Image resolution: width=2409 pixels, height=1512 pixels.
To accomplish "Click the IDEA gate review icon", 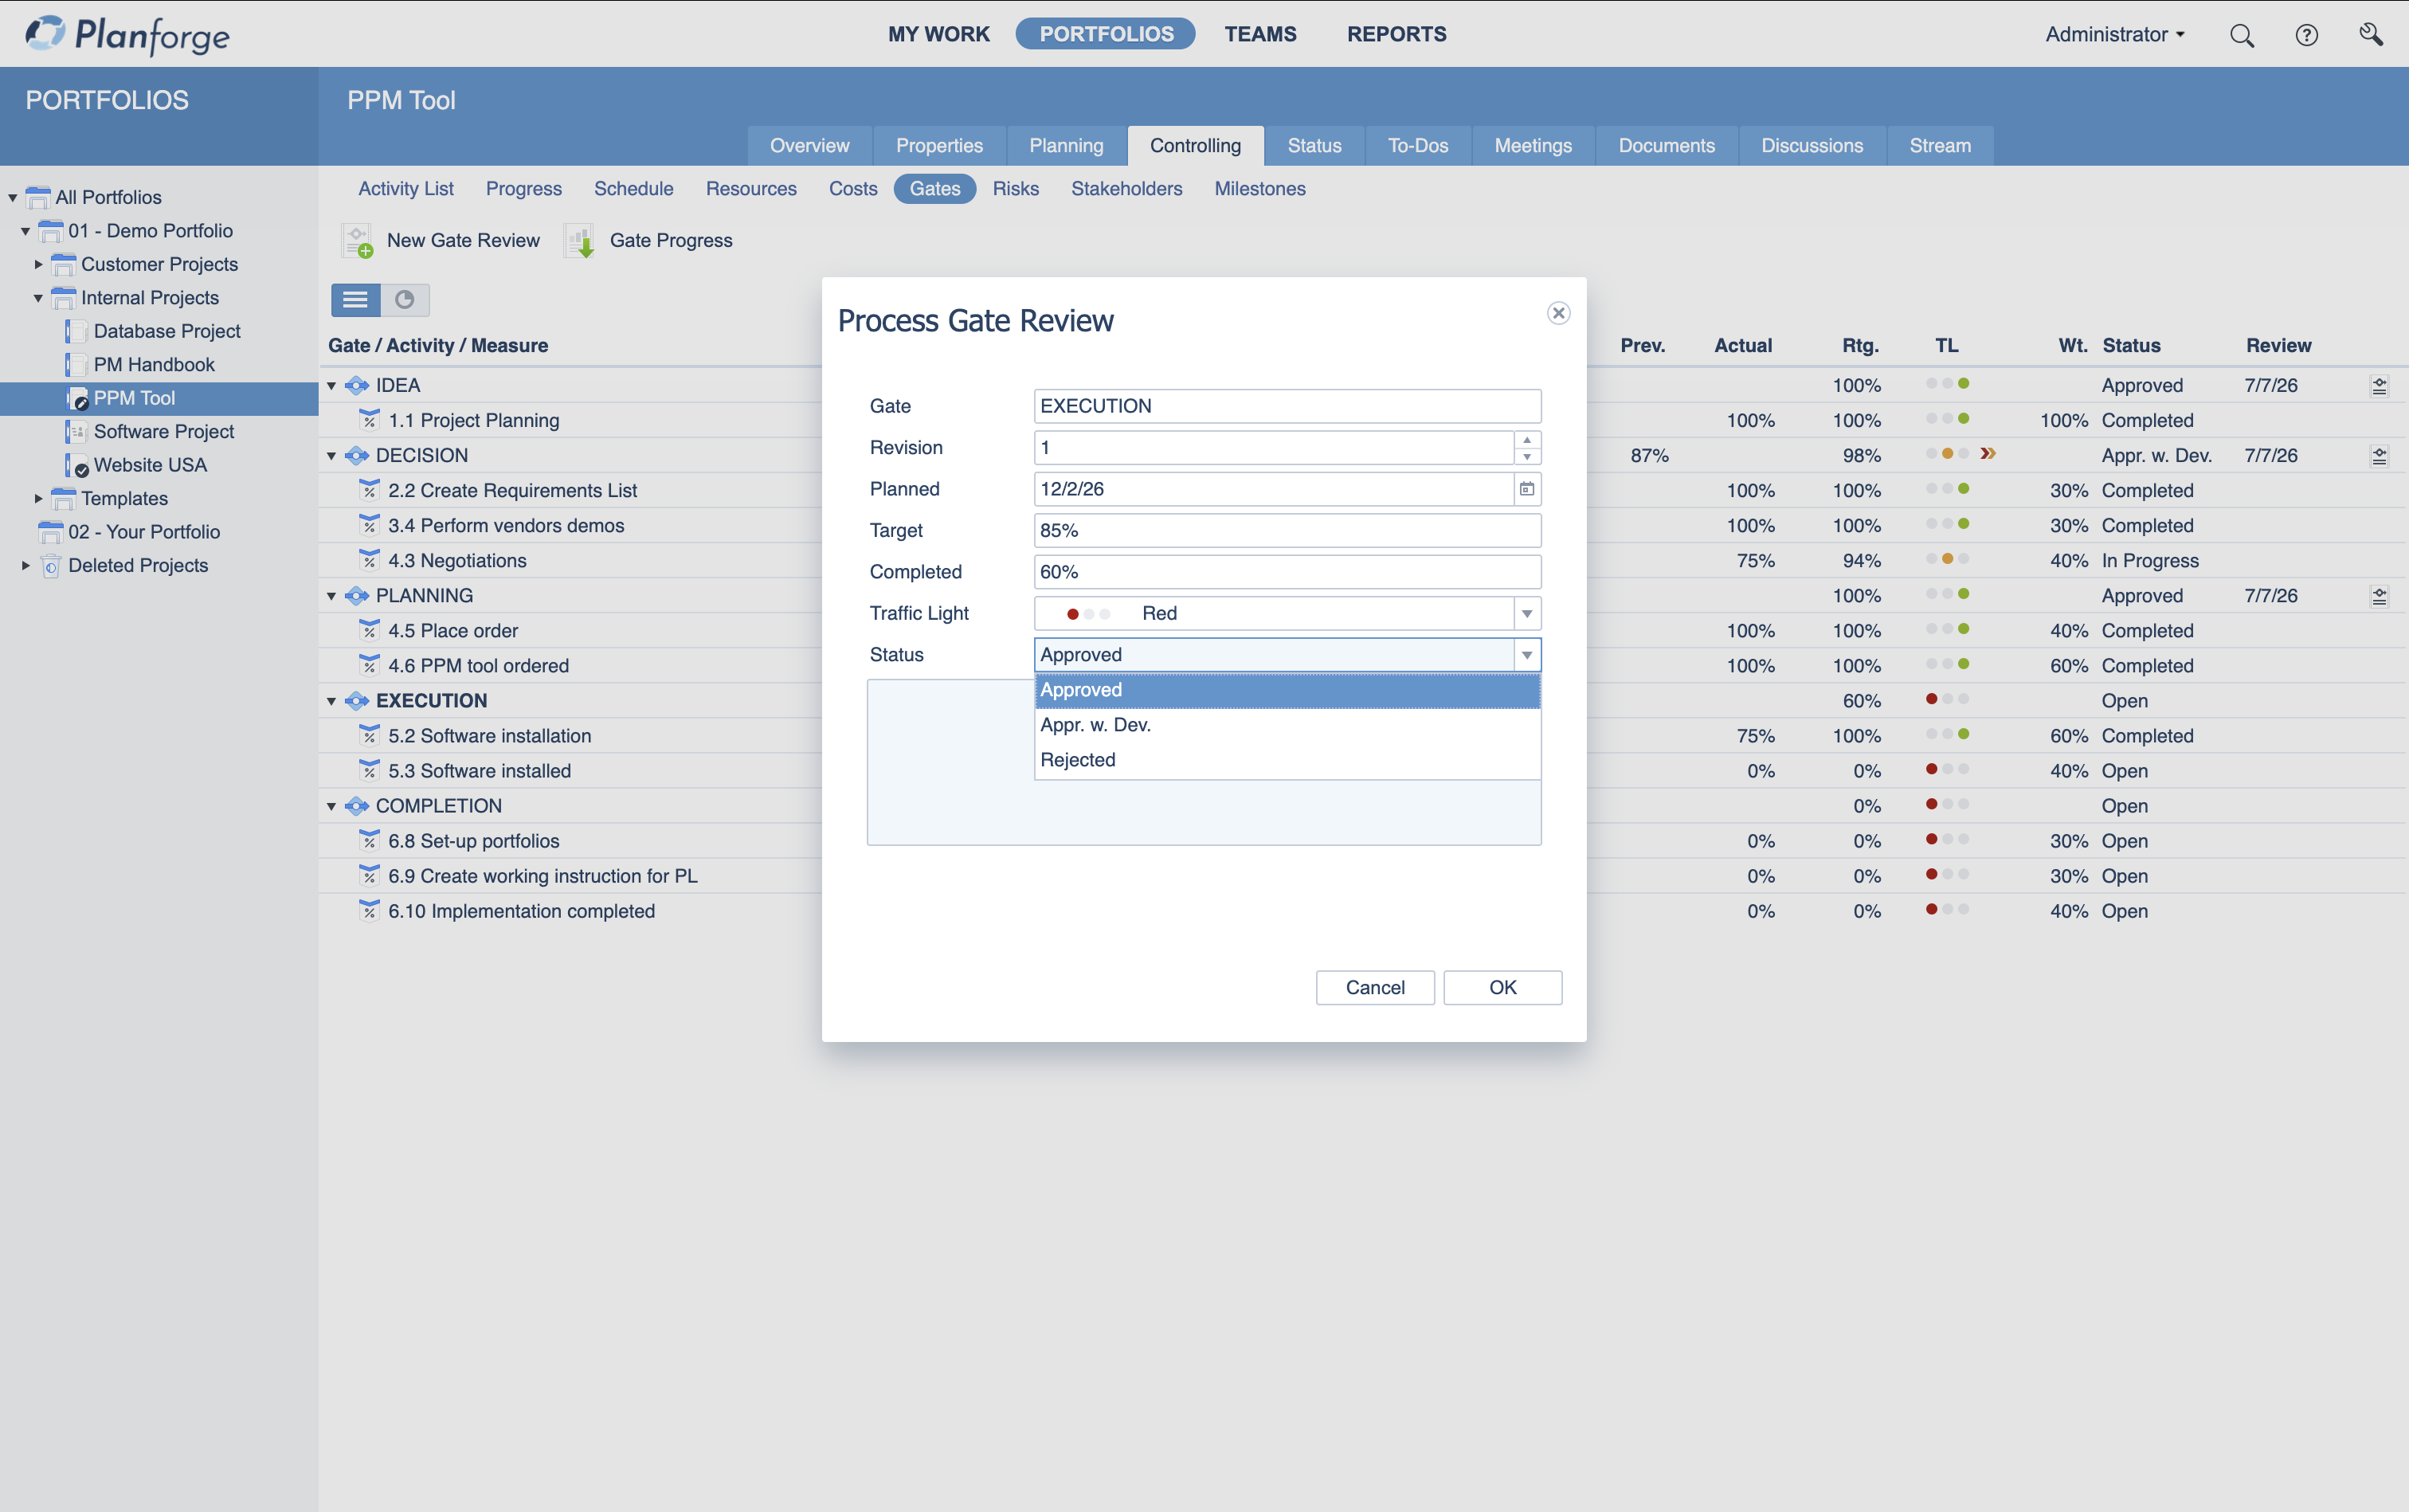I will (2379, 386).
